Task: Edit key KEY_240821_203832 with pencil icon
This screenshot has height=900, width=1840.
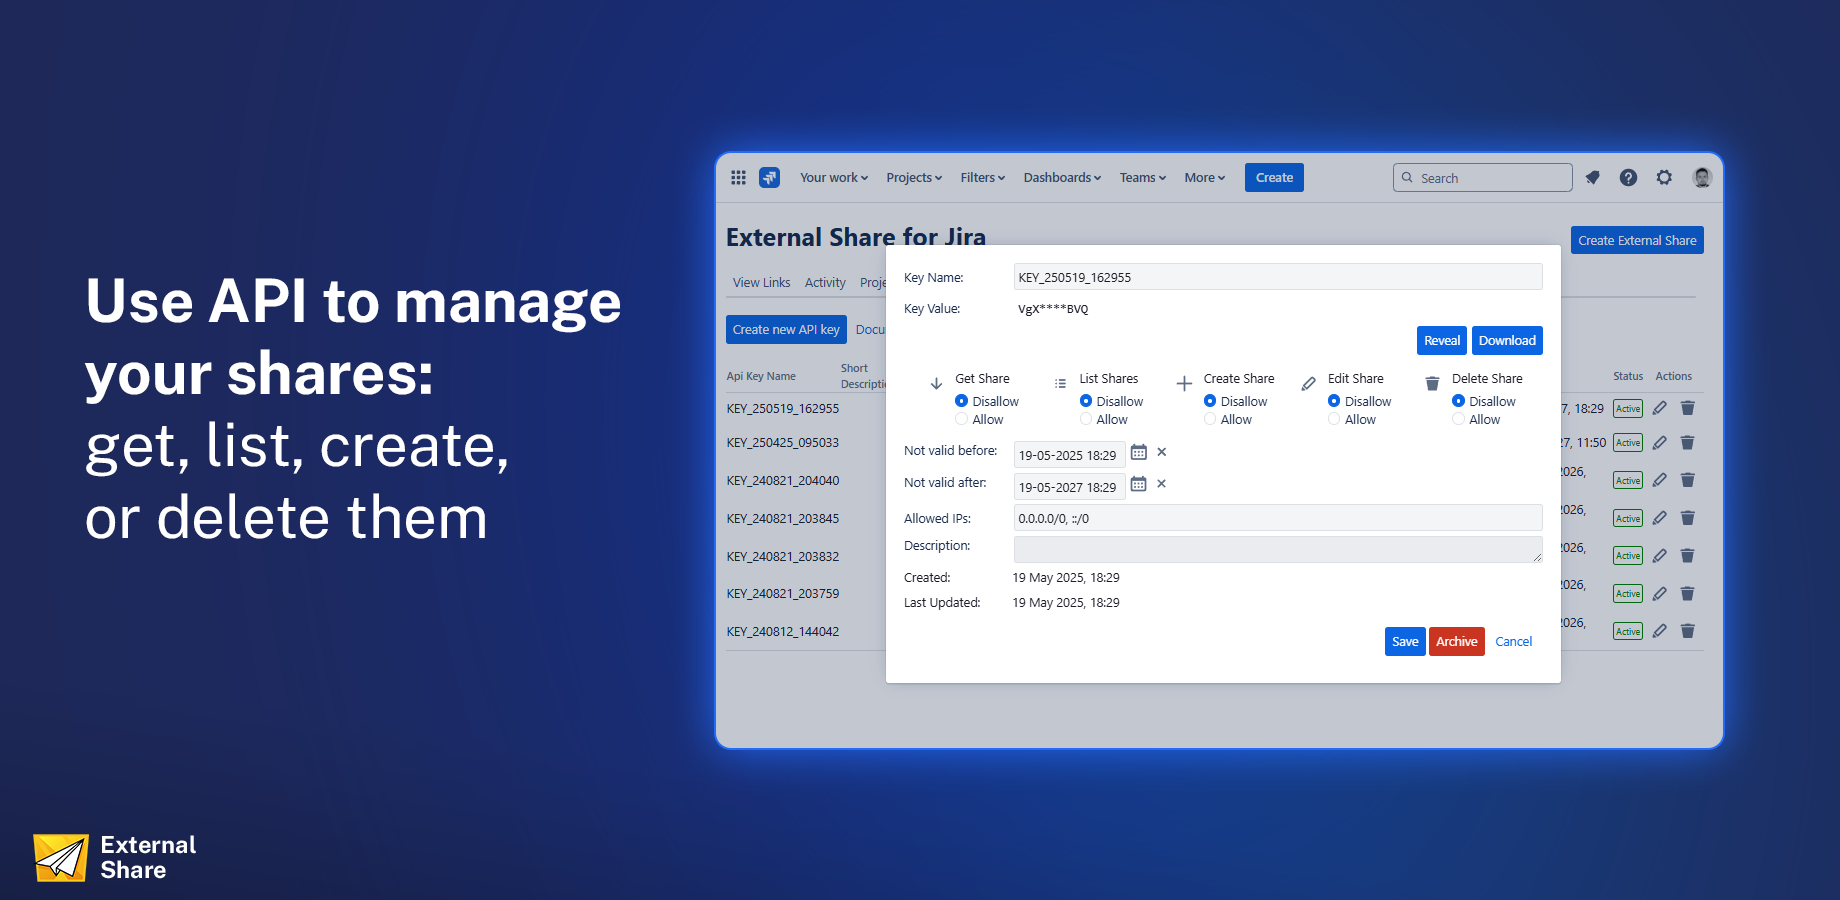Action: 1660,556
